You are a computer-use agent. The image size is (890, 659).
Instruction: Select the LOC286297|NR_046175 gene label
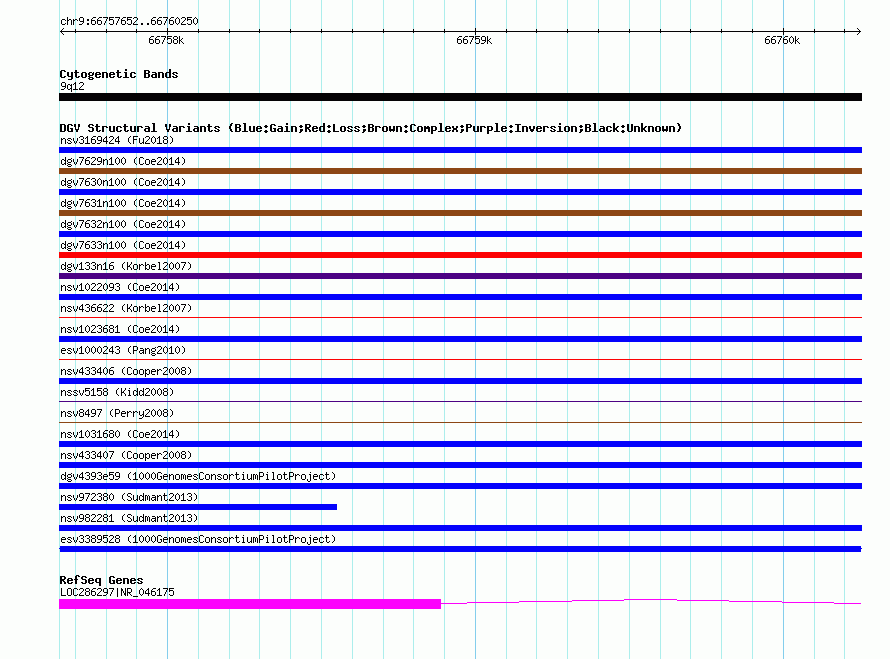point(117,593)
